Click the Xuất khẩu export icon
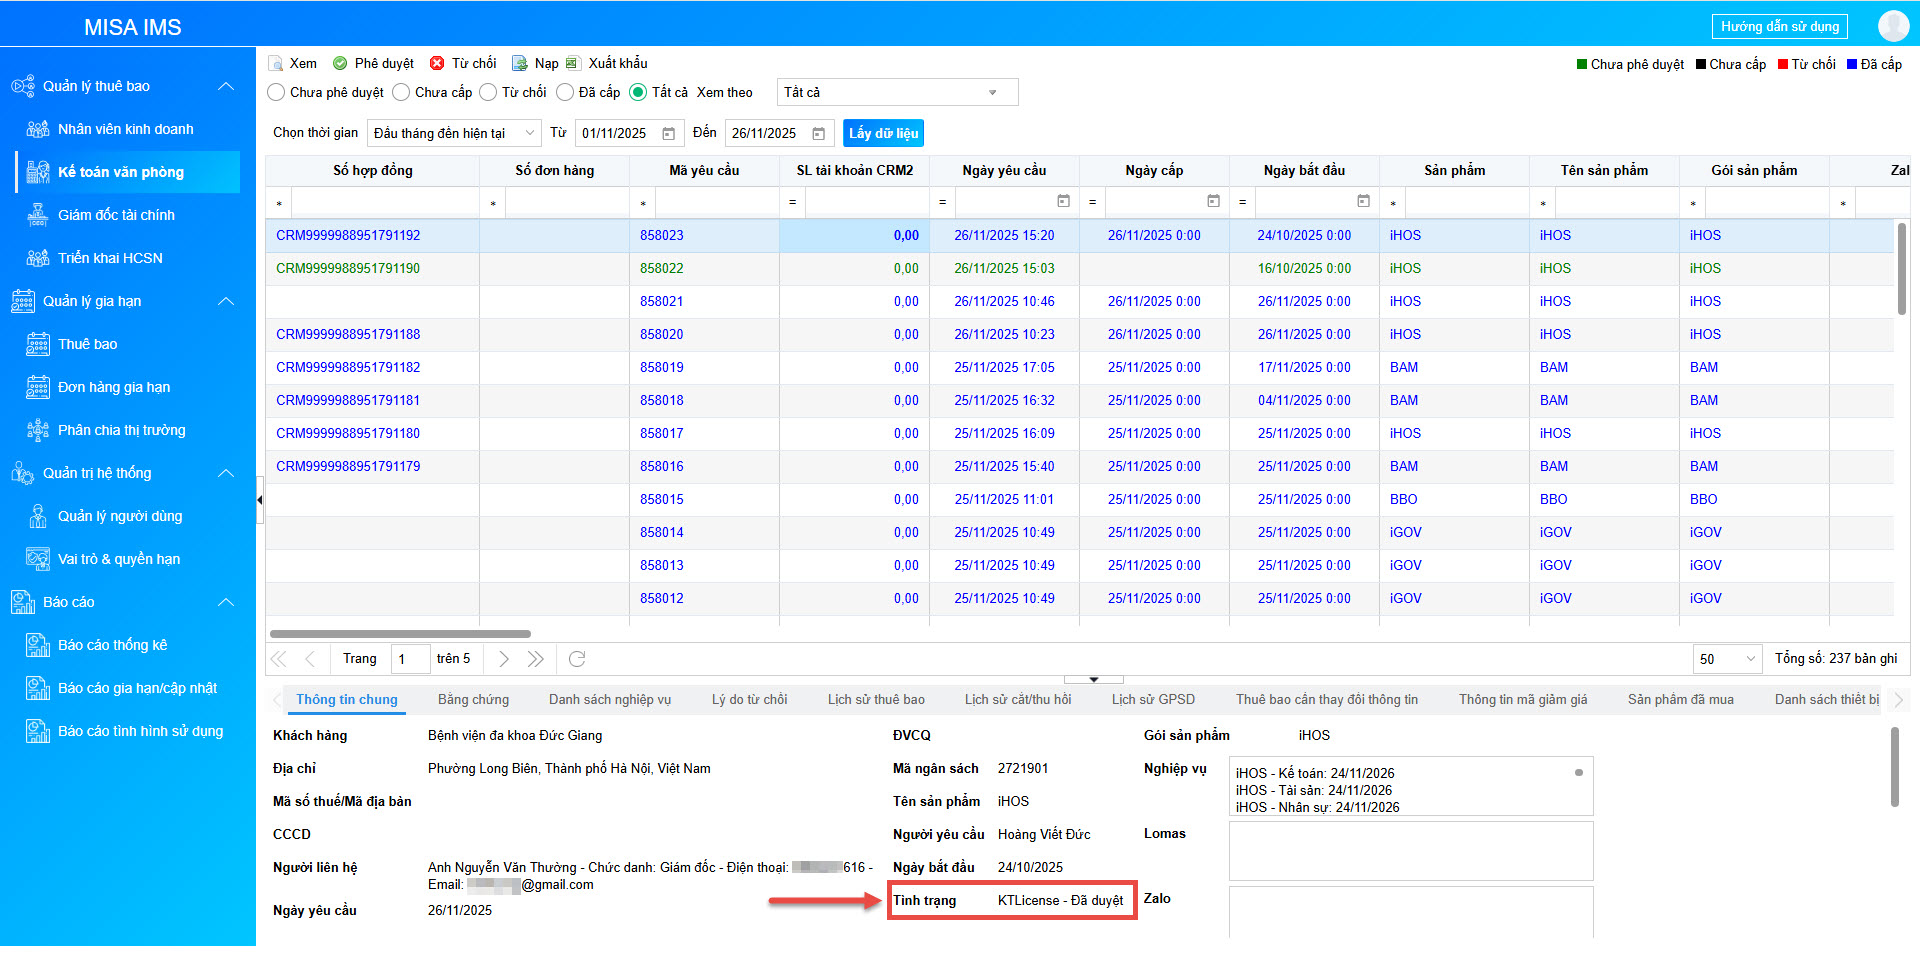1920x953 pixels. [573, 64]
